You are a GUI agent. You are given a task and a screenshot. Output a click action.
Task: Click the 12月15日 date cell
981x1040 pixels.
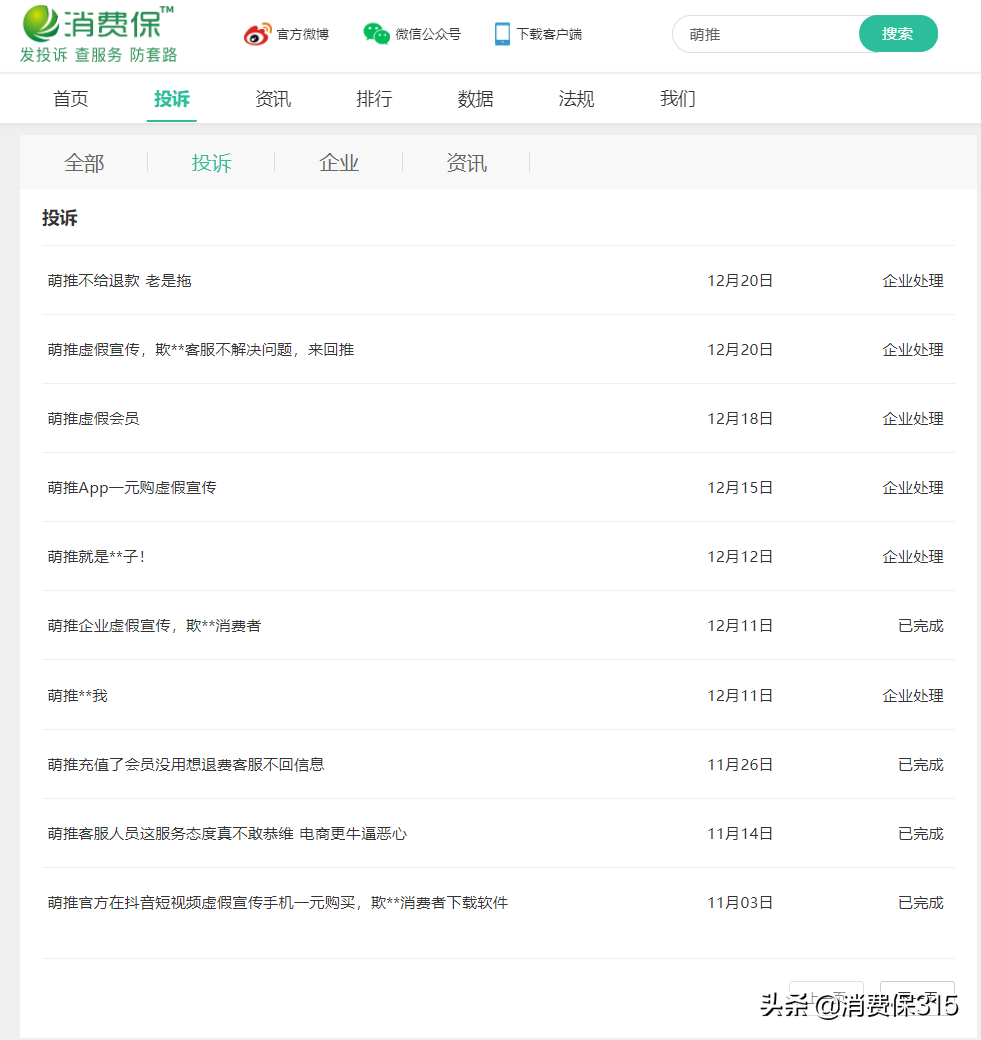740,488
